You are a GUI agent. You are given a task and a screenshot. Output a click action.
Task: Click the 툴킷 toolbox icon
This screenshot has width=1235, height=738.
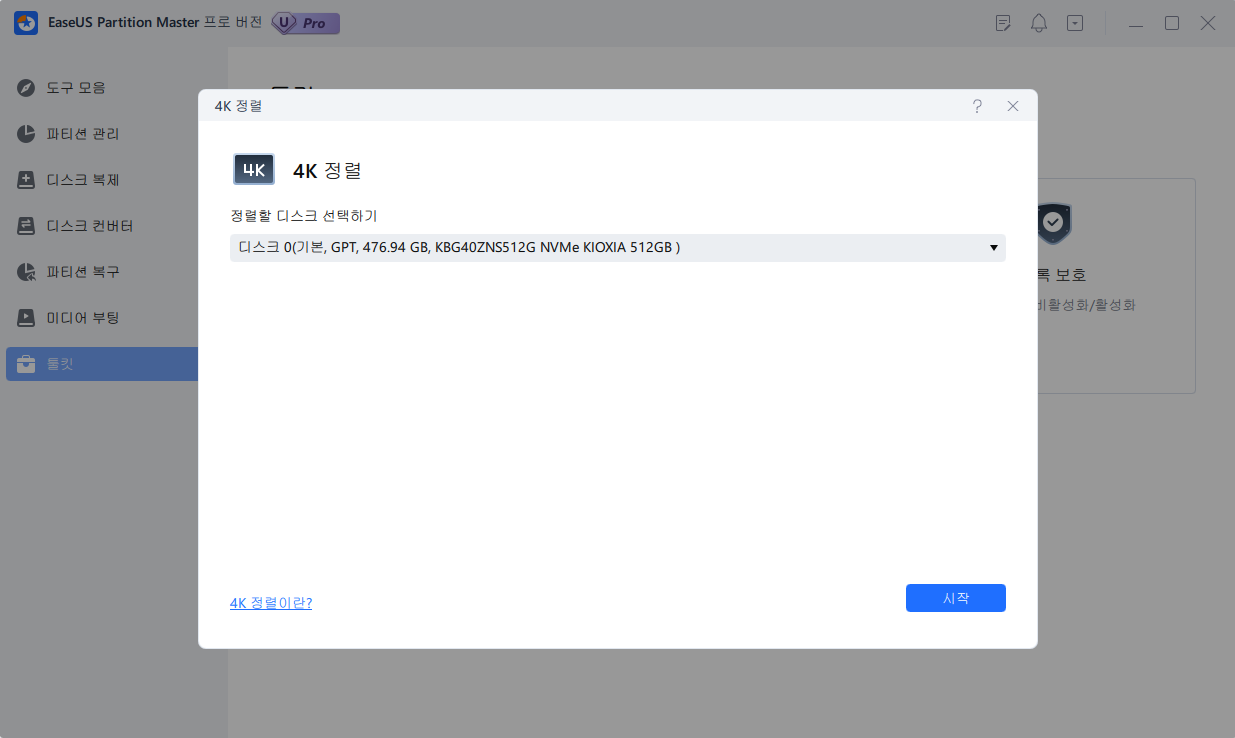[27, 364]
